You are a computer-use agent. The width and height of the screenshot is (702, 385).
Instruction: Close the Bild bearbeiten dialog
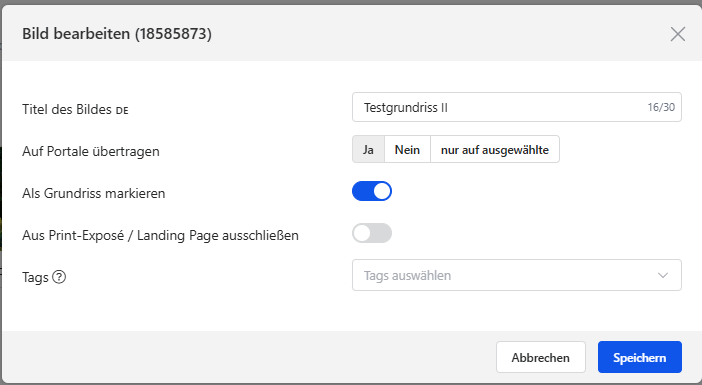(x=677, y=34)
